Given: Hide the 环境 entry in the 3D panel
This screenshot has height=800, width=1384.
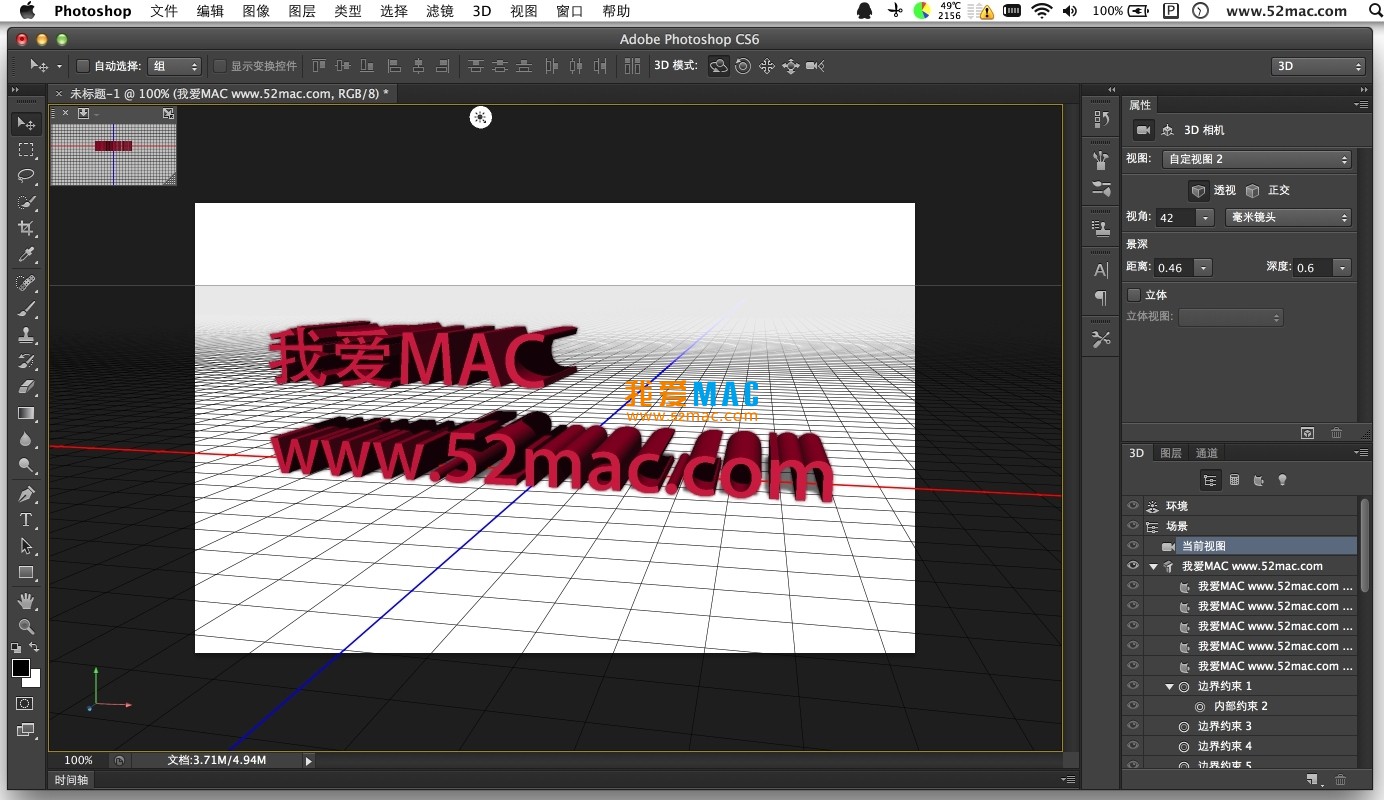Looking at the screenshot, I should pyautogui.click(x=1133, y=506).
